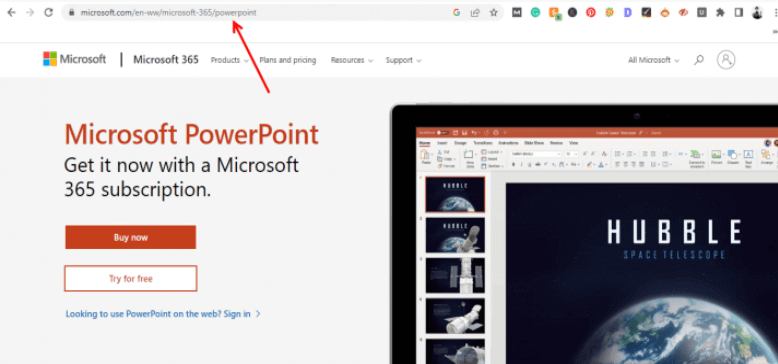This screenshot has height=364, width=778.
Task: Open Plans and pricing page
Action: click(288, 60)
